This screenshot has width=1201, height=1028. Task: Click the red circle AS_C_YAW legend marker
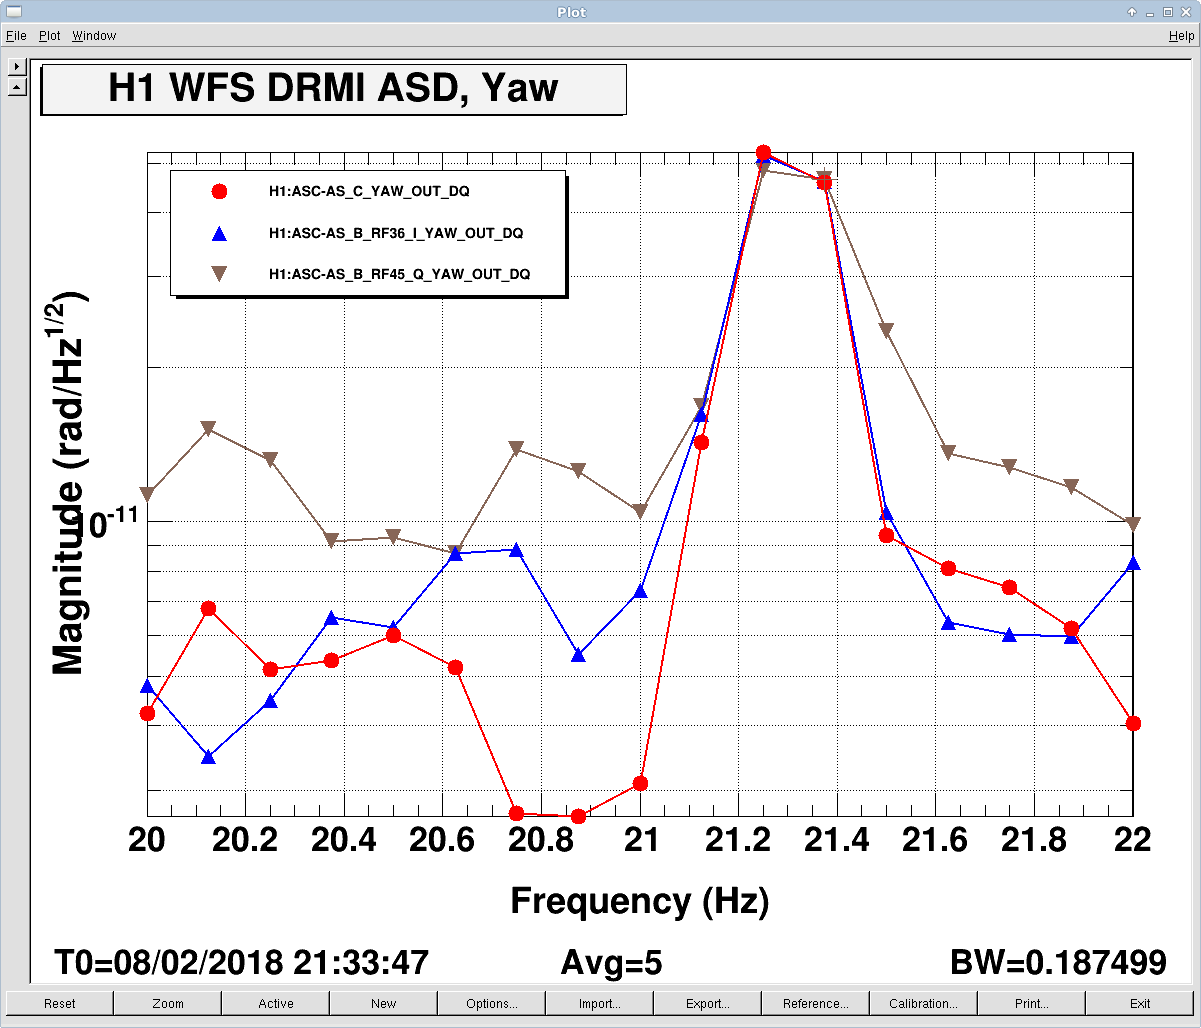221,191
